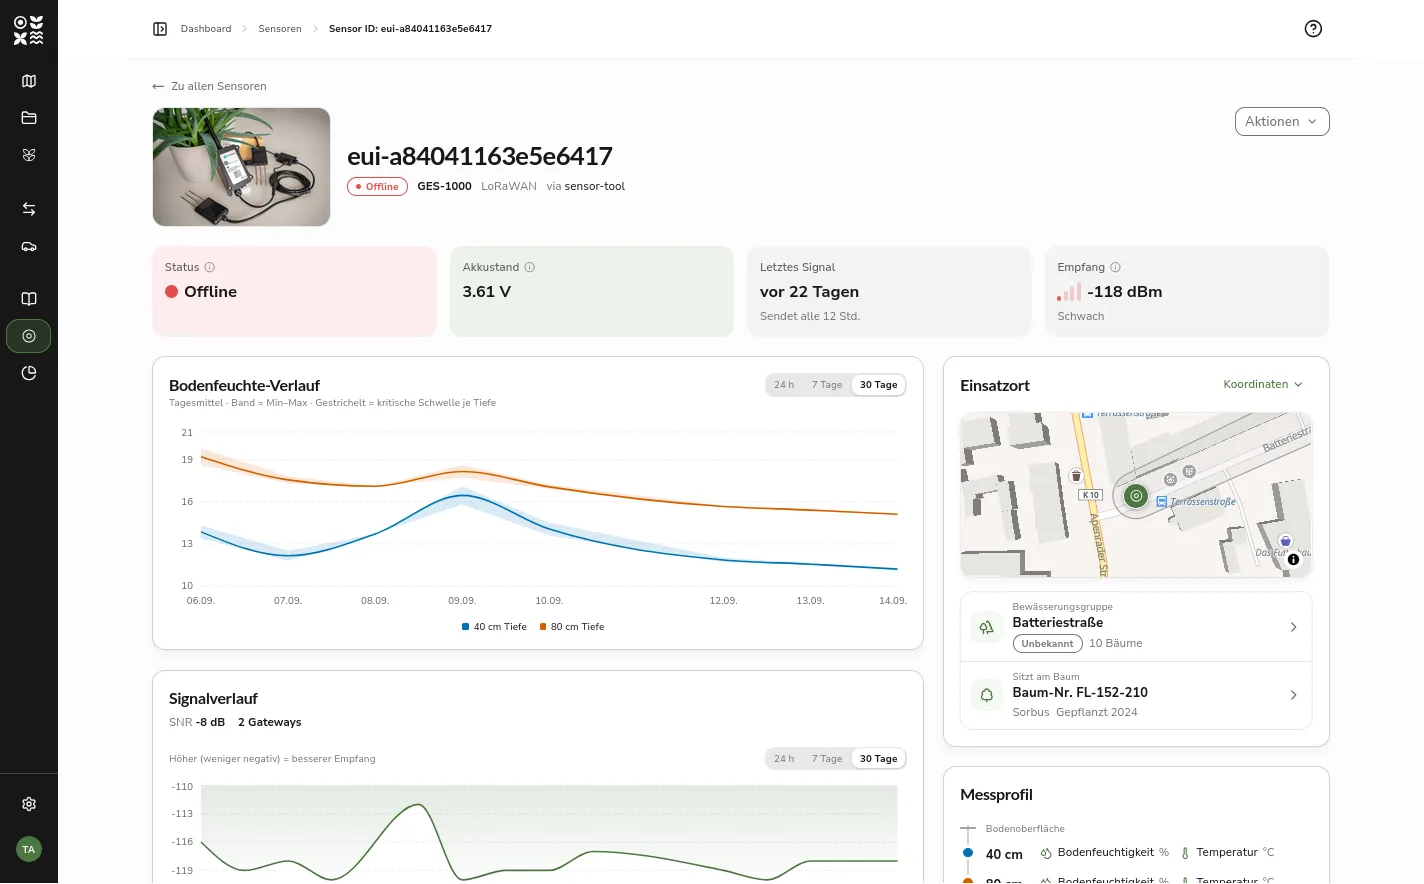Screen dimensions: 1424x884
Task: Click the info icon next to Empfang
Action: tap(1116, 267)
